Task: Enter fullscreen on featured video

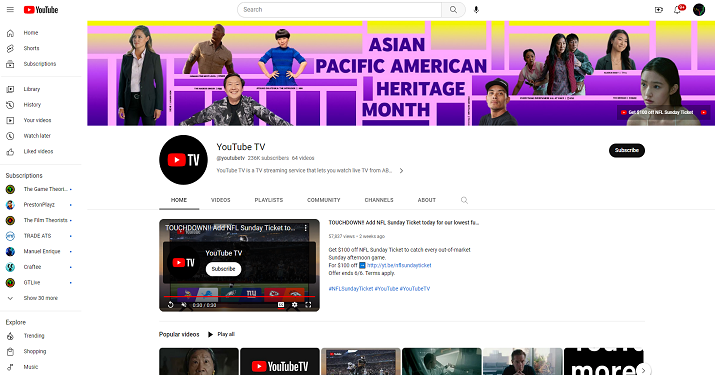Action: pos(308,305)
